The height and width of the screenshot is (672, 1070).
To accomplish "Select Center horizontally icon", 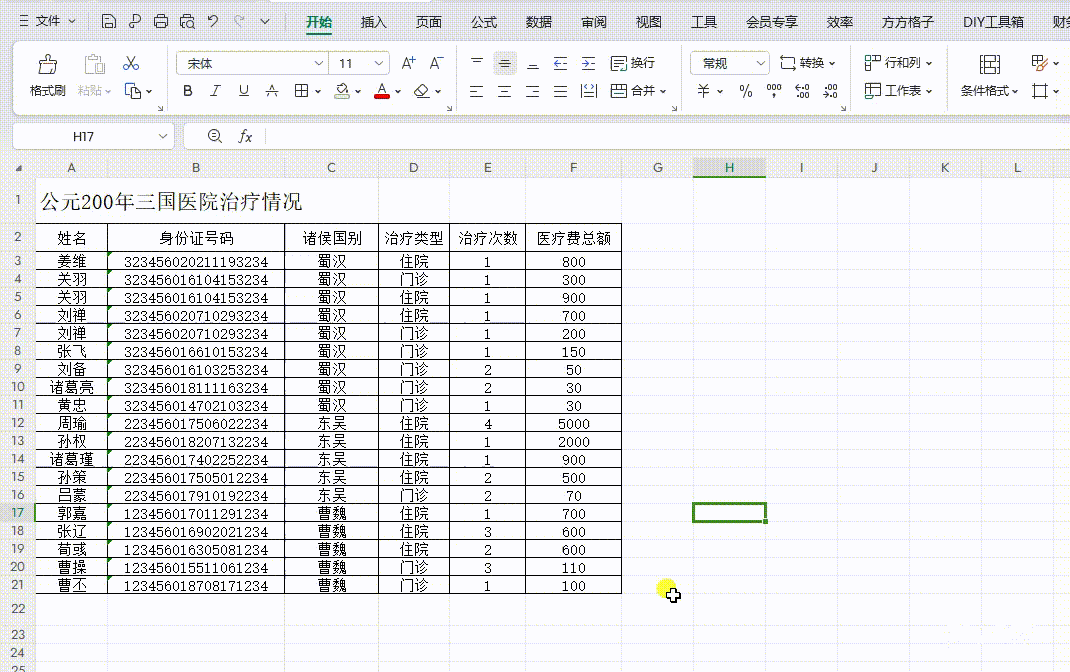I will point(504,91).
